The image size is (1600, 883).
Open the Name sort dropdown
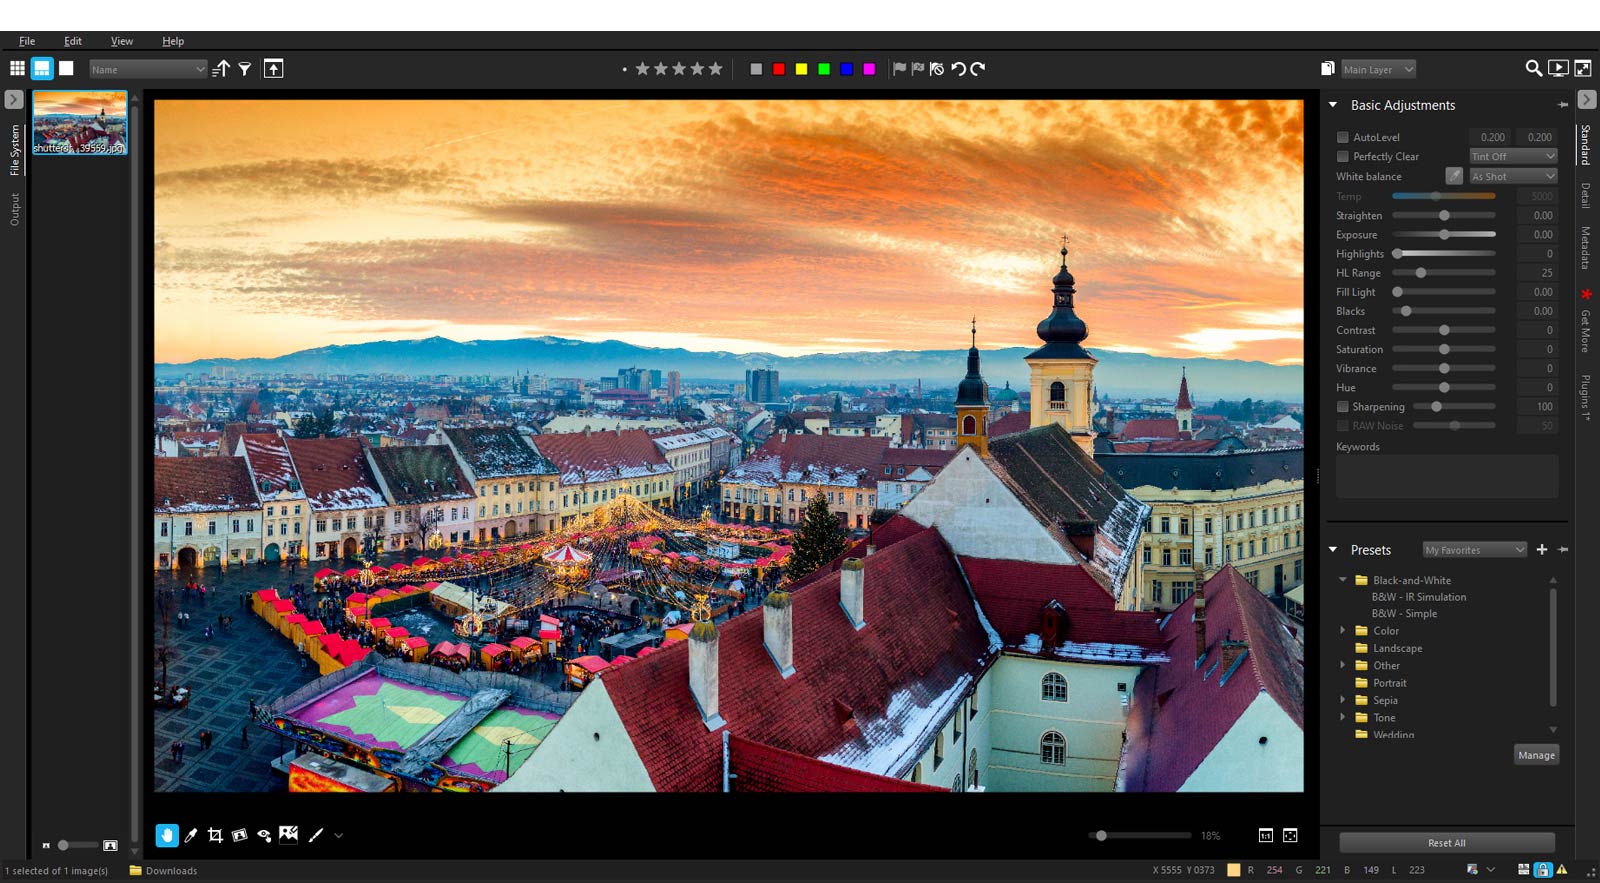tap(148, 69)
